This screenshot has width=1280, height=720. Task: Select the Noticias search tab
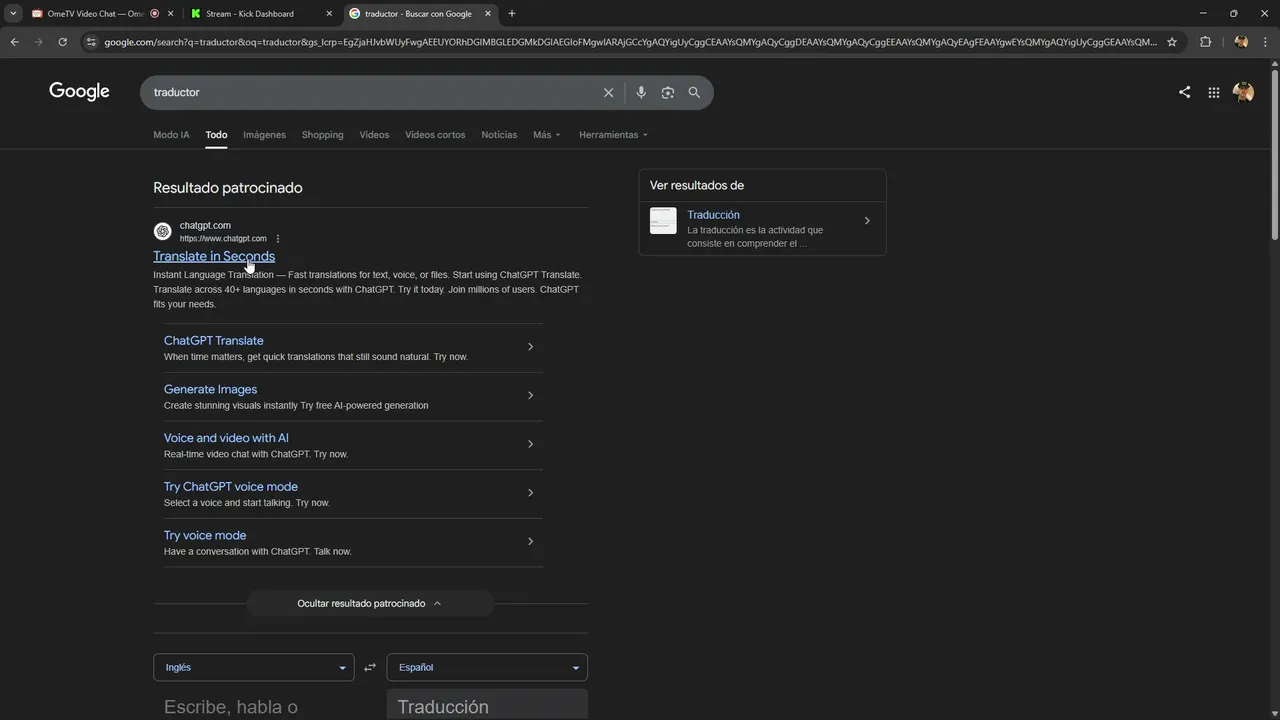point(499,135)
